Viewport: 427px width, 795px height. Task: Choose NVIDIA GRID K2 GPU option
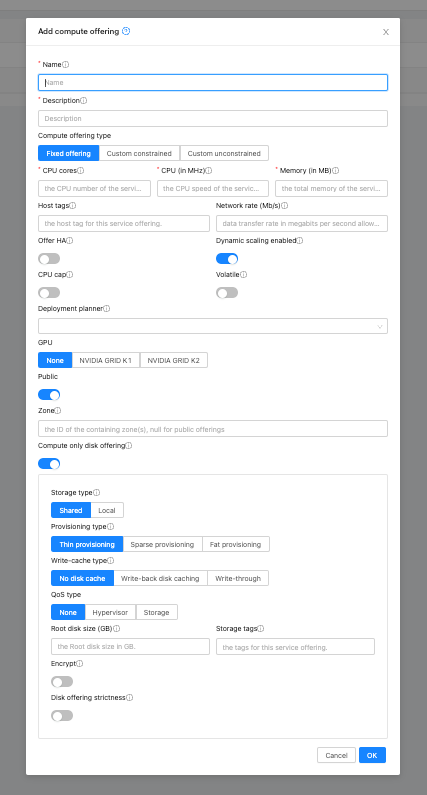173,360
